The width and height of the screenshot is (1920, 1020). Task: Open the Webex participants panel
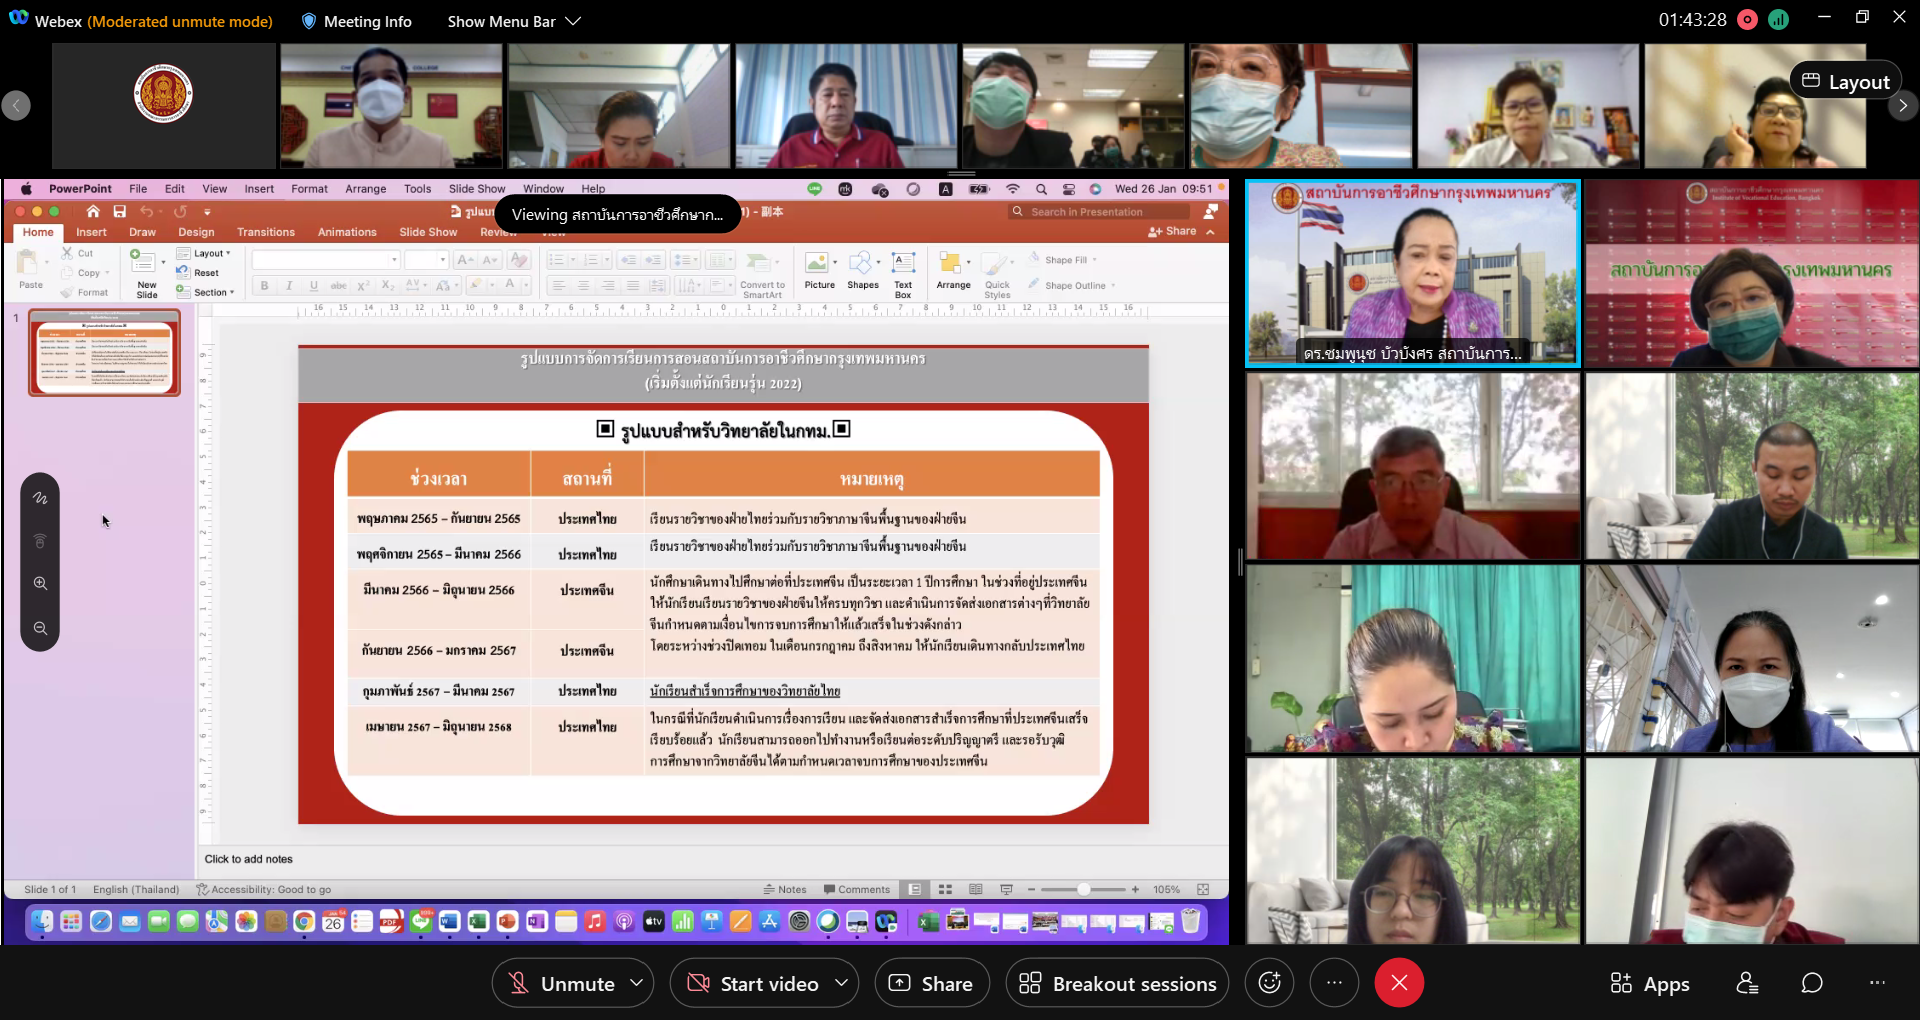tap(1747, 984)
